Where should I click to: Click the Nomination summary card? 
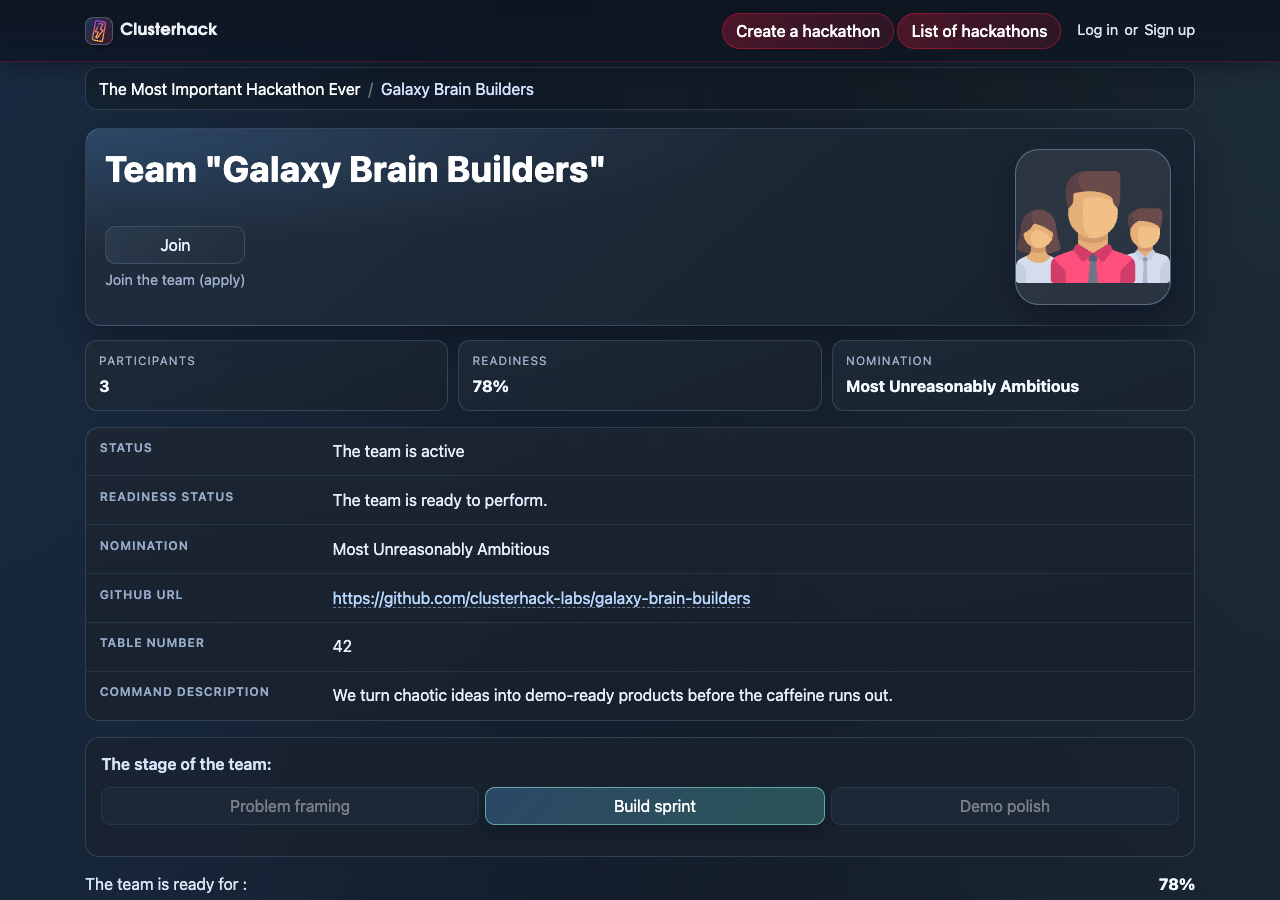coord(1013,375)
